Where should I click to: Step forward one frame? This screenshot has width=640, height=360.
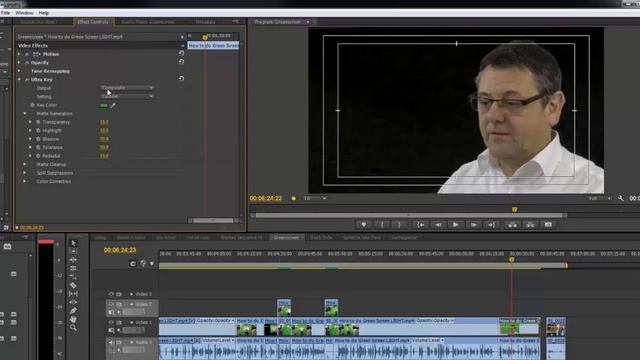pyautogui.click(x=473, y=224)
